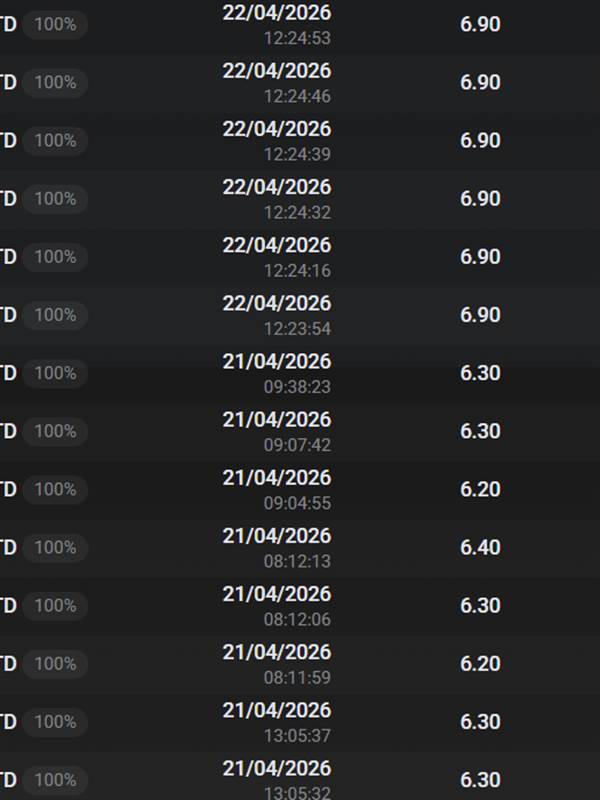Screen dimensions: 600x800
Task: Click the 100% badge in the 12:24:53 row
Action: pos(55,25)
